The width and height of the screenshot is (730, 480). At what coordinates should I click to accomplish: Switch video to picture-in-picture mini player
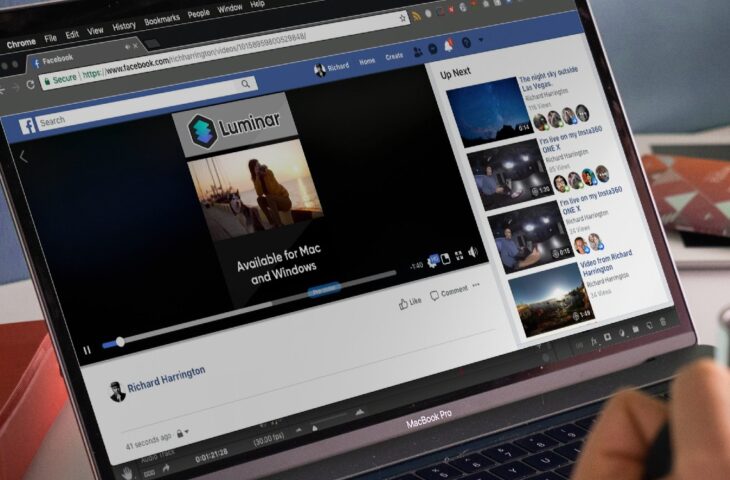[446, 258]
